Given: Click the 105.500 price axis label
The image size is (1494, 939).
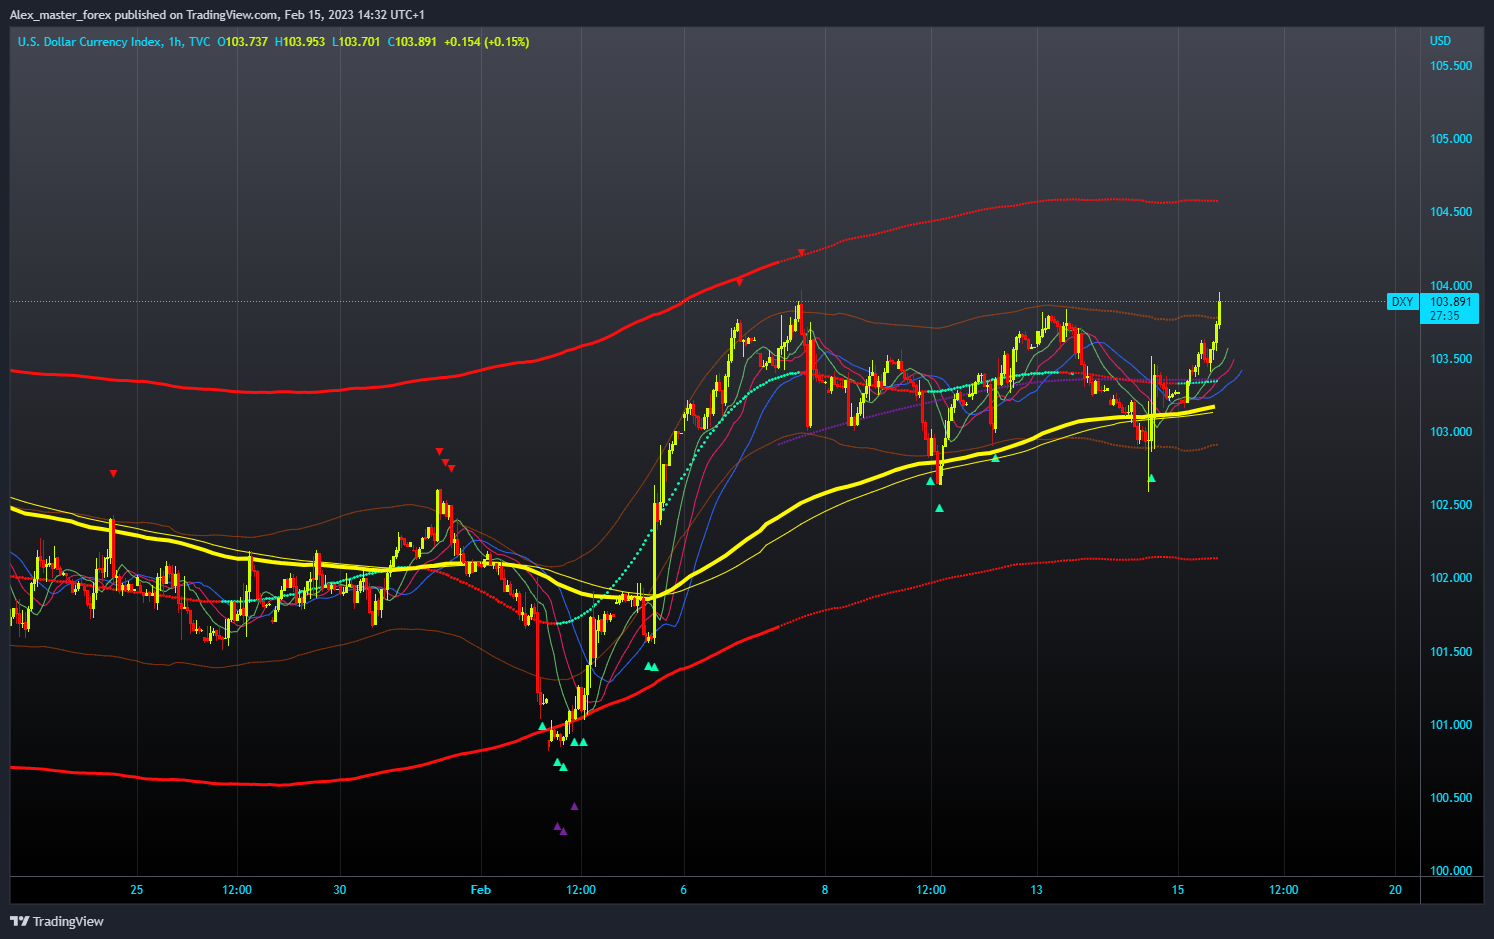Looking at the screenshot, I should (1451, 66).
